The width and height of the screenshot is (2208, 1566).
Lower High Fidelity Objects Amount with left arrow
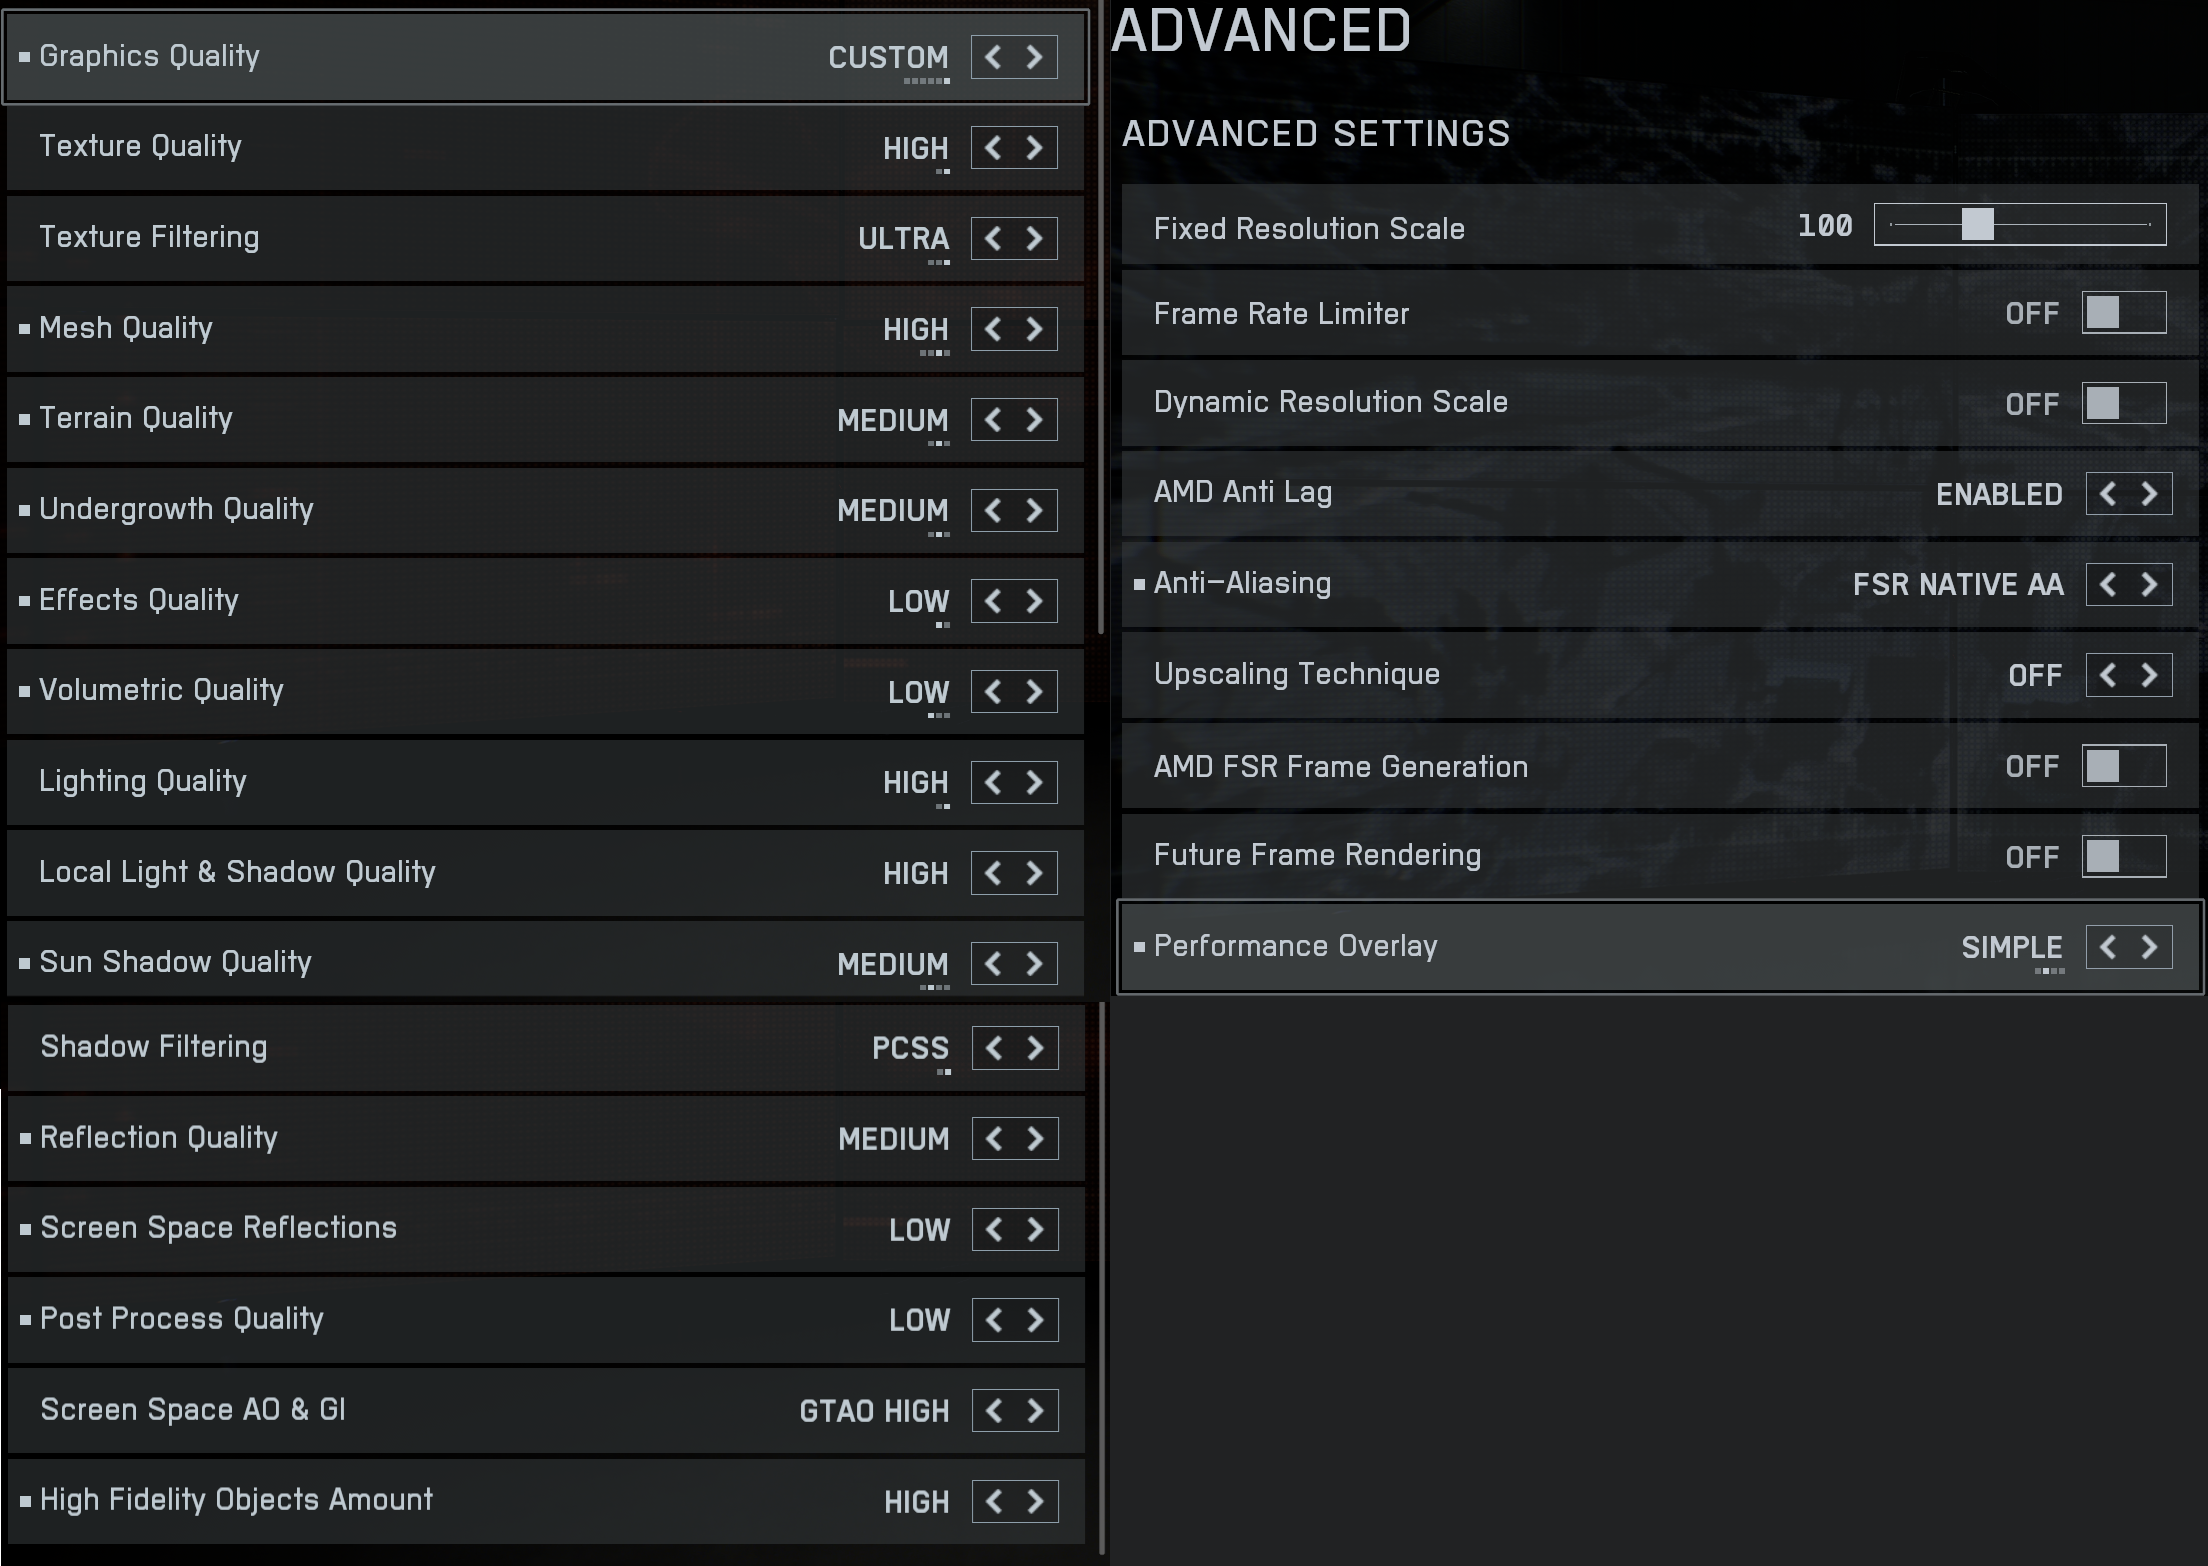click(994, 1501)
